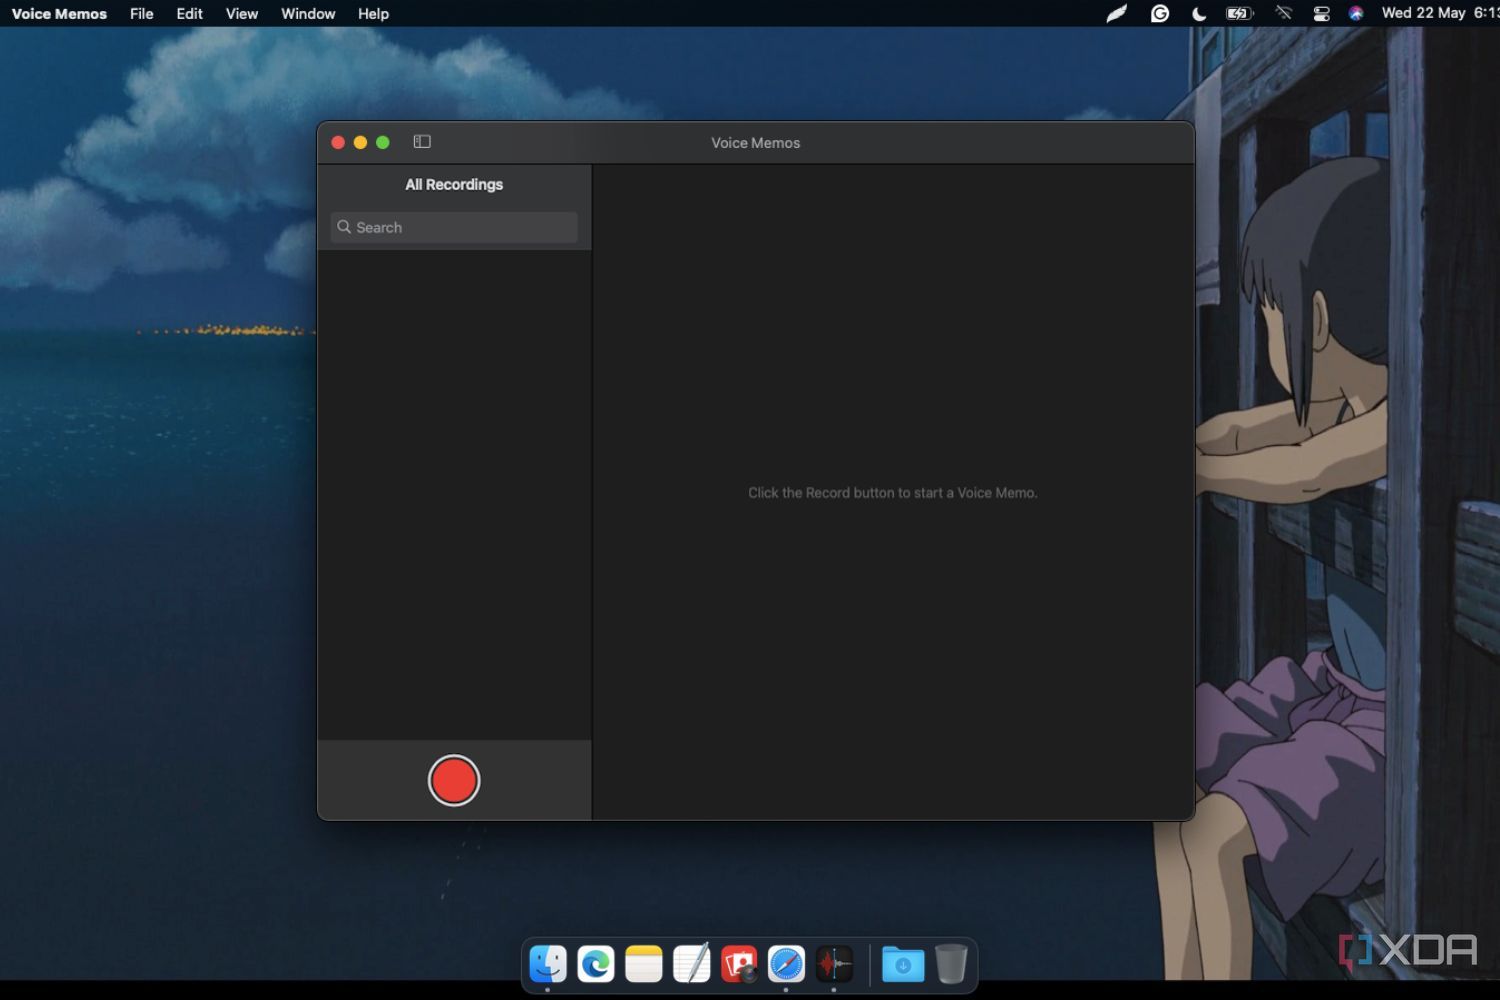The image size is (1500, 1000).
Task: Open the Edit menu
Action: point(189,14)
